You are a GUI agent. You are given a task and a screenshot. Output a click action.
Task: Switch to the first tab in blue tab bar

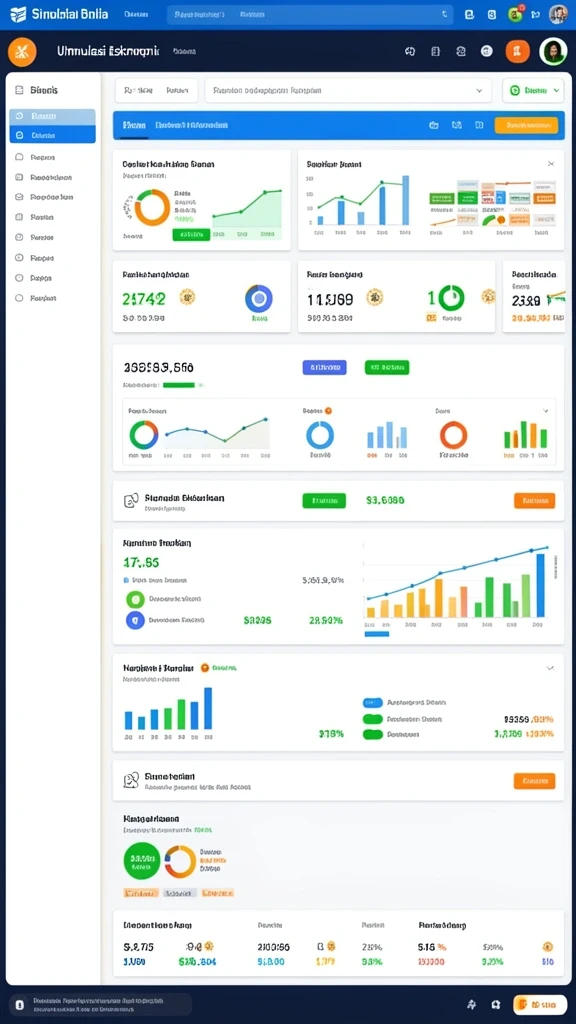click(x=134, y=125)
